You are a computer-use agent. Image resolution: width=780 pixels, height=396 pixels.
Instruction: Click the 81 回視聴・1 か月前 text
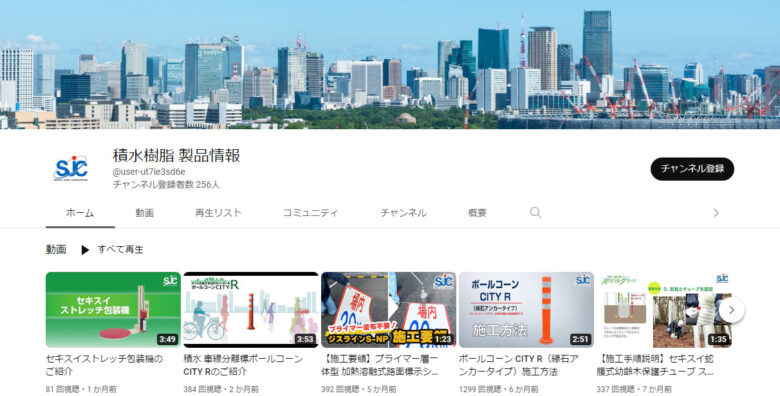point(81,389)
